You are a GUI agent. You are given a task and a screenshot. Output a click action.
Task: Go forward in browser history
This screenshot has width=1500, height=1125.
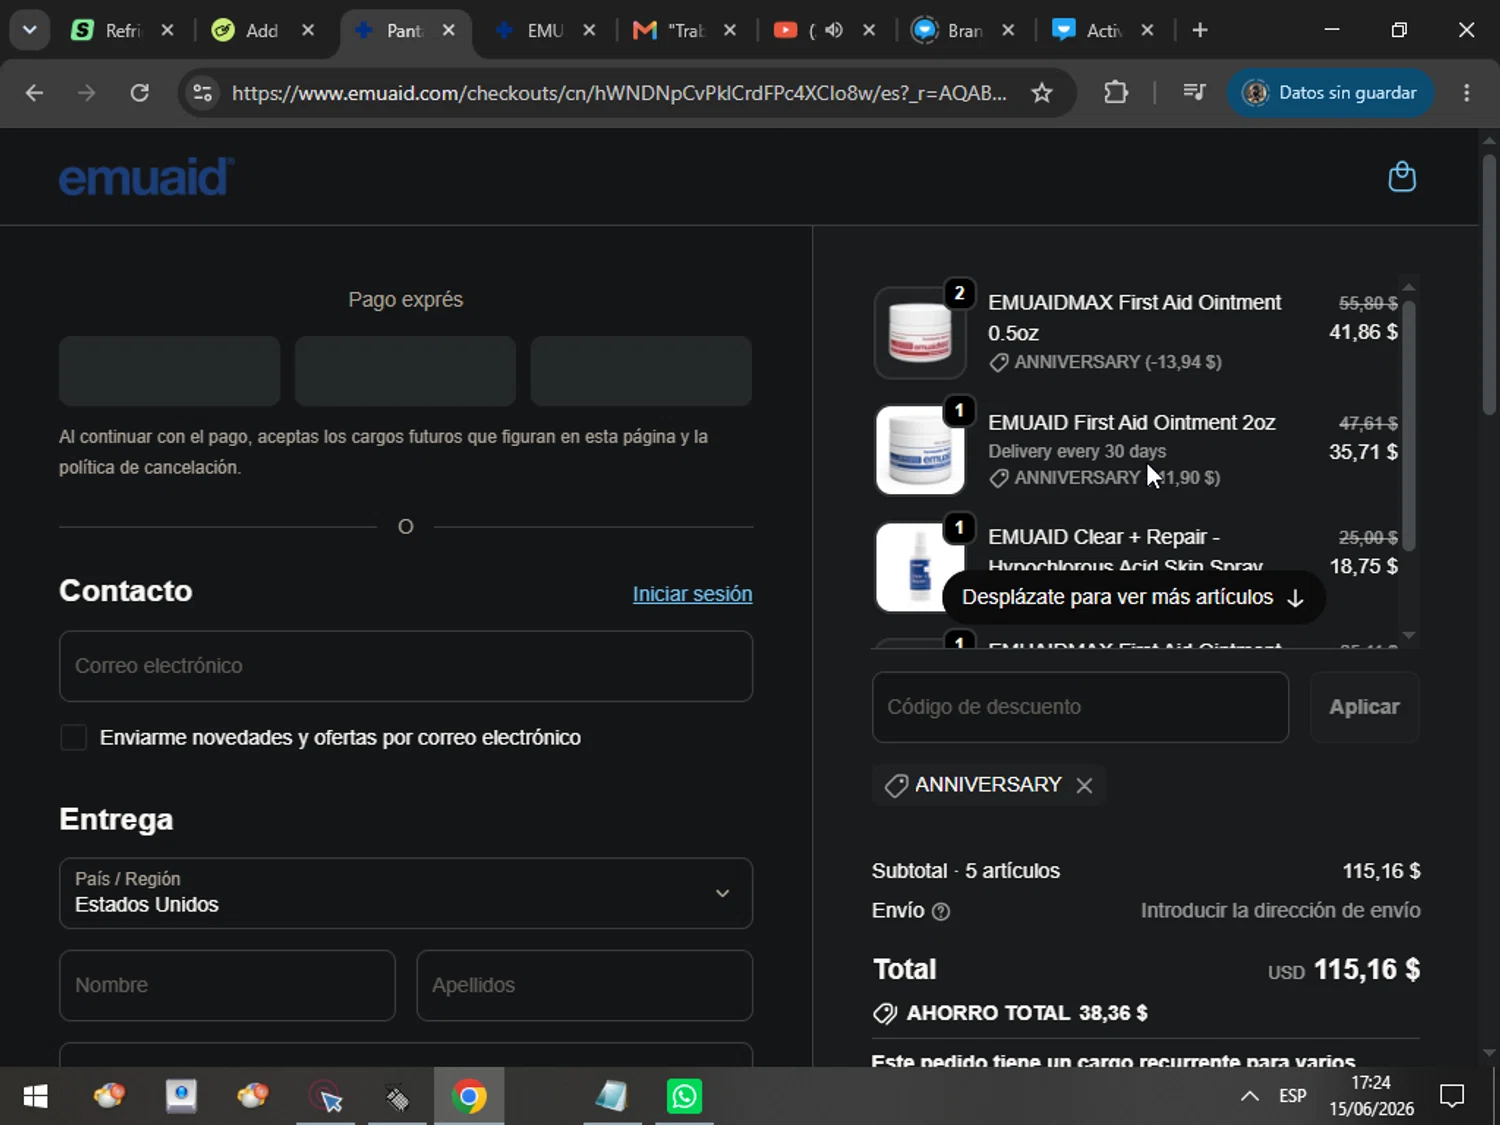point(87,93)
